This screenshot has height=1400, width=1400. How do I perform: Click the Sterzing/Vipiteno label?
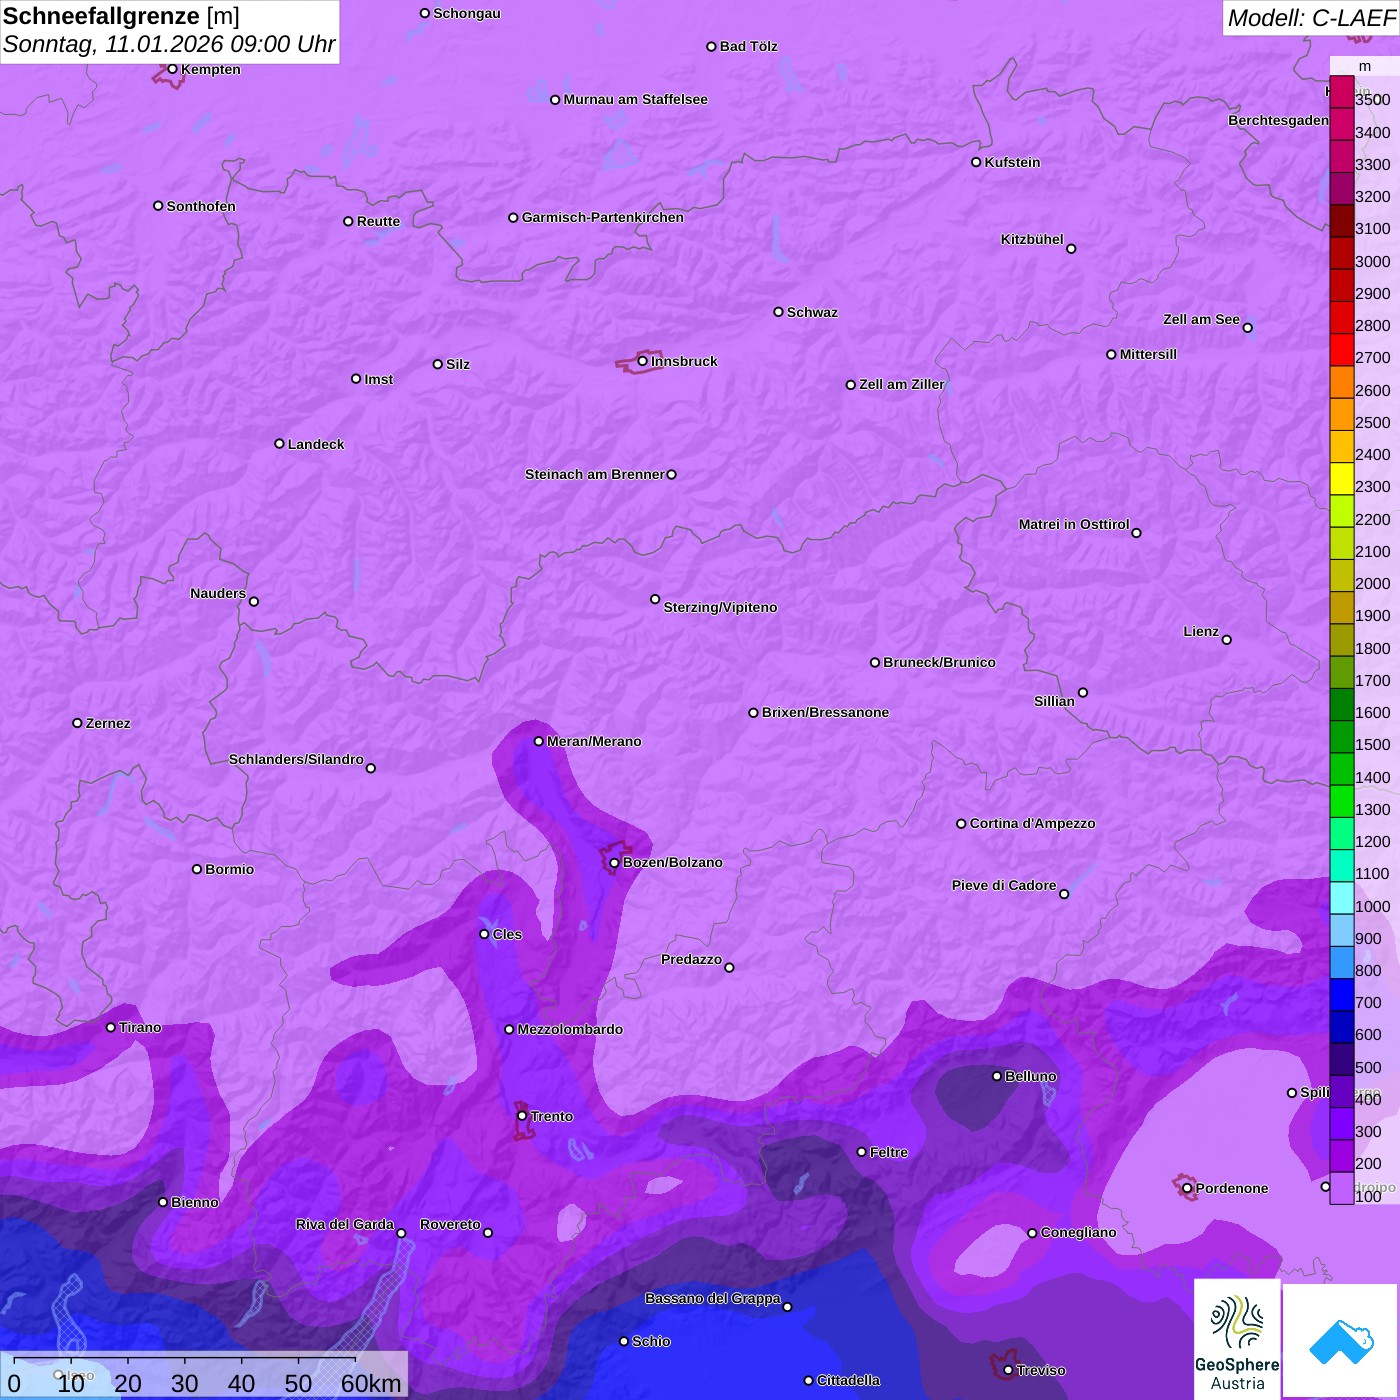[x=720, y=607]
